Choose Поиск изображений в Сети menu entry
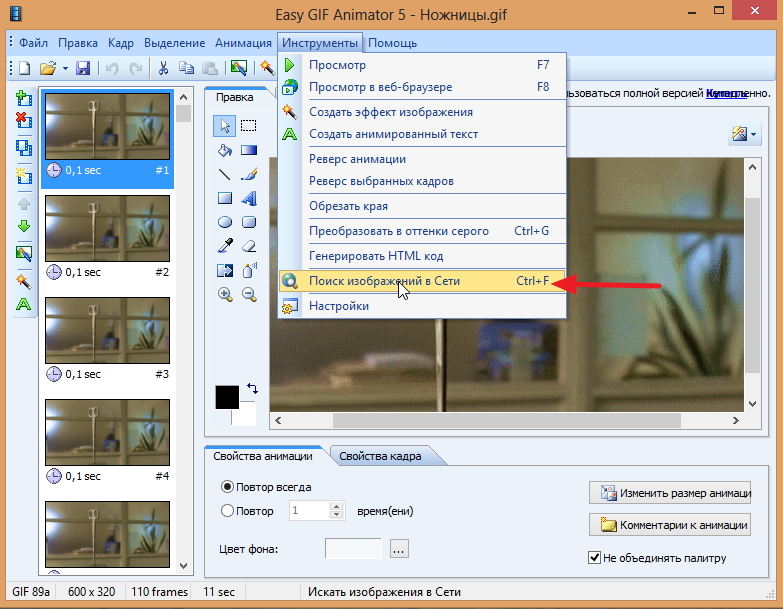783x609 pixels. [x=422, y=281]
